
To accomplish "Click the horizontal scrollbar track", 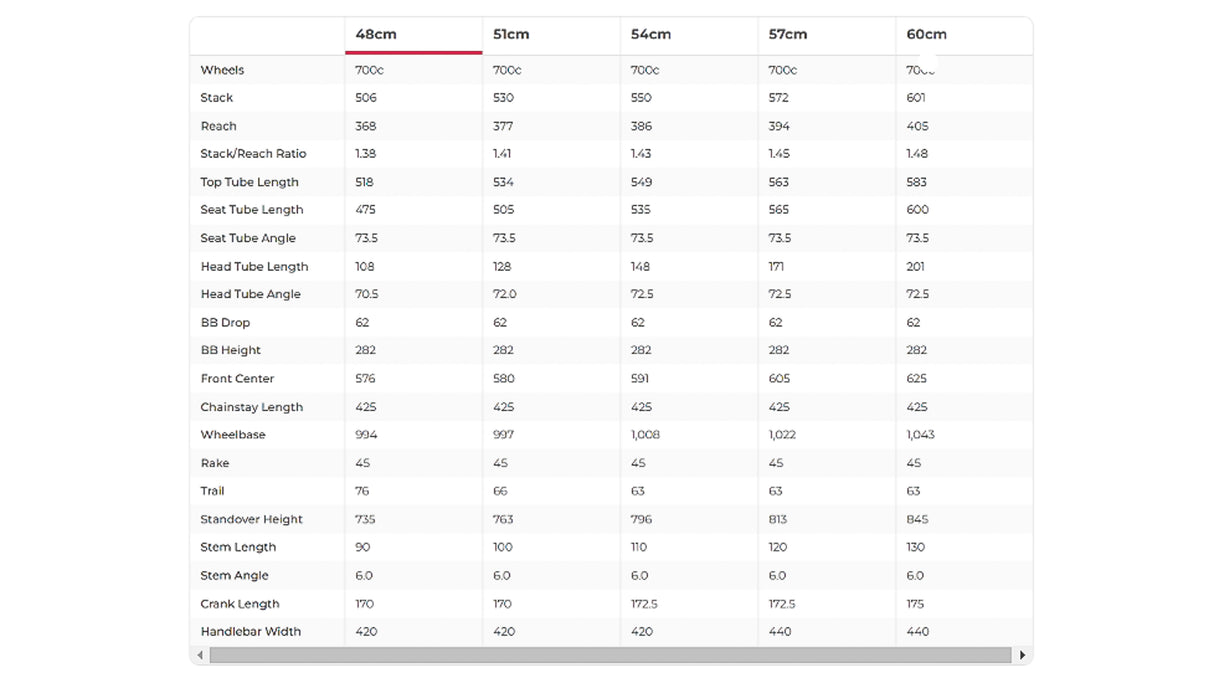I will (610, 655).
